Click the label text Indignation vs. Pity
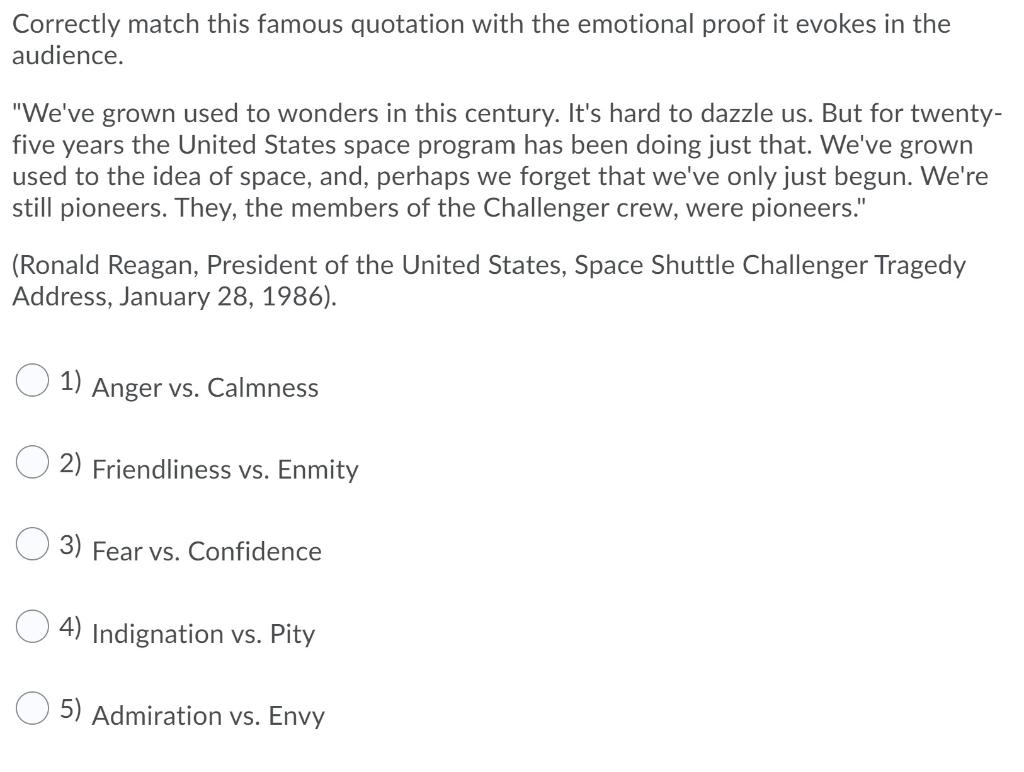The image size is (1024, 772). coord(203,634)
